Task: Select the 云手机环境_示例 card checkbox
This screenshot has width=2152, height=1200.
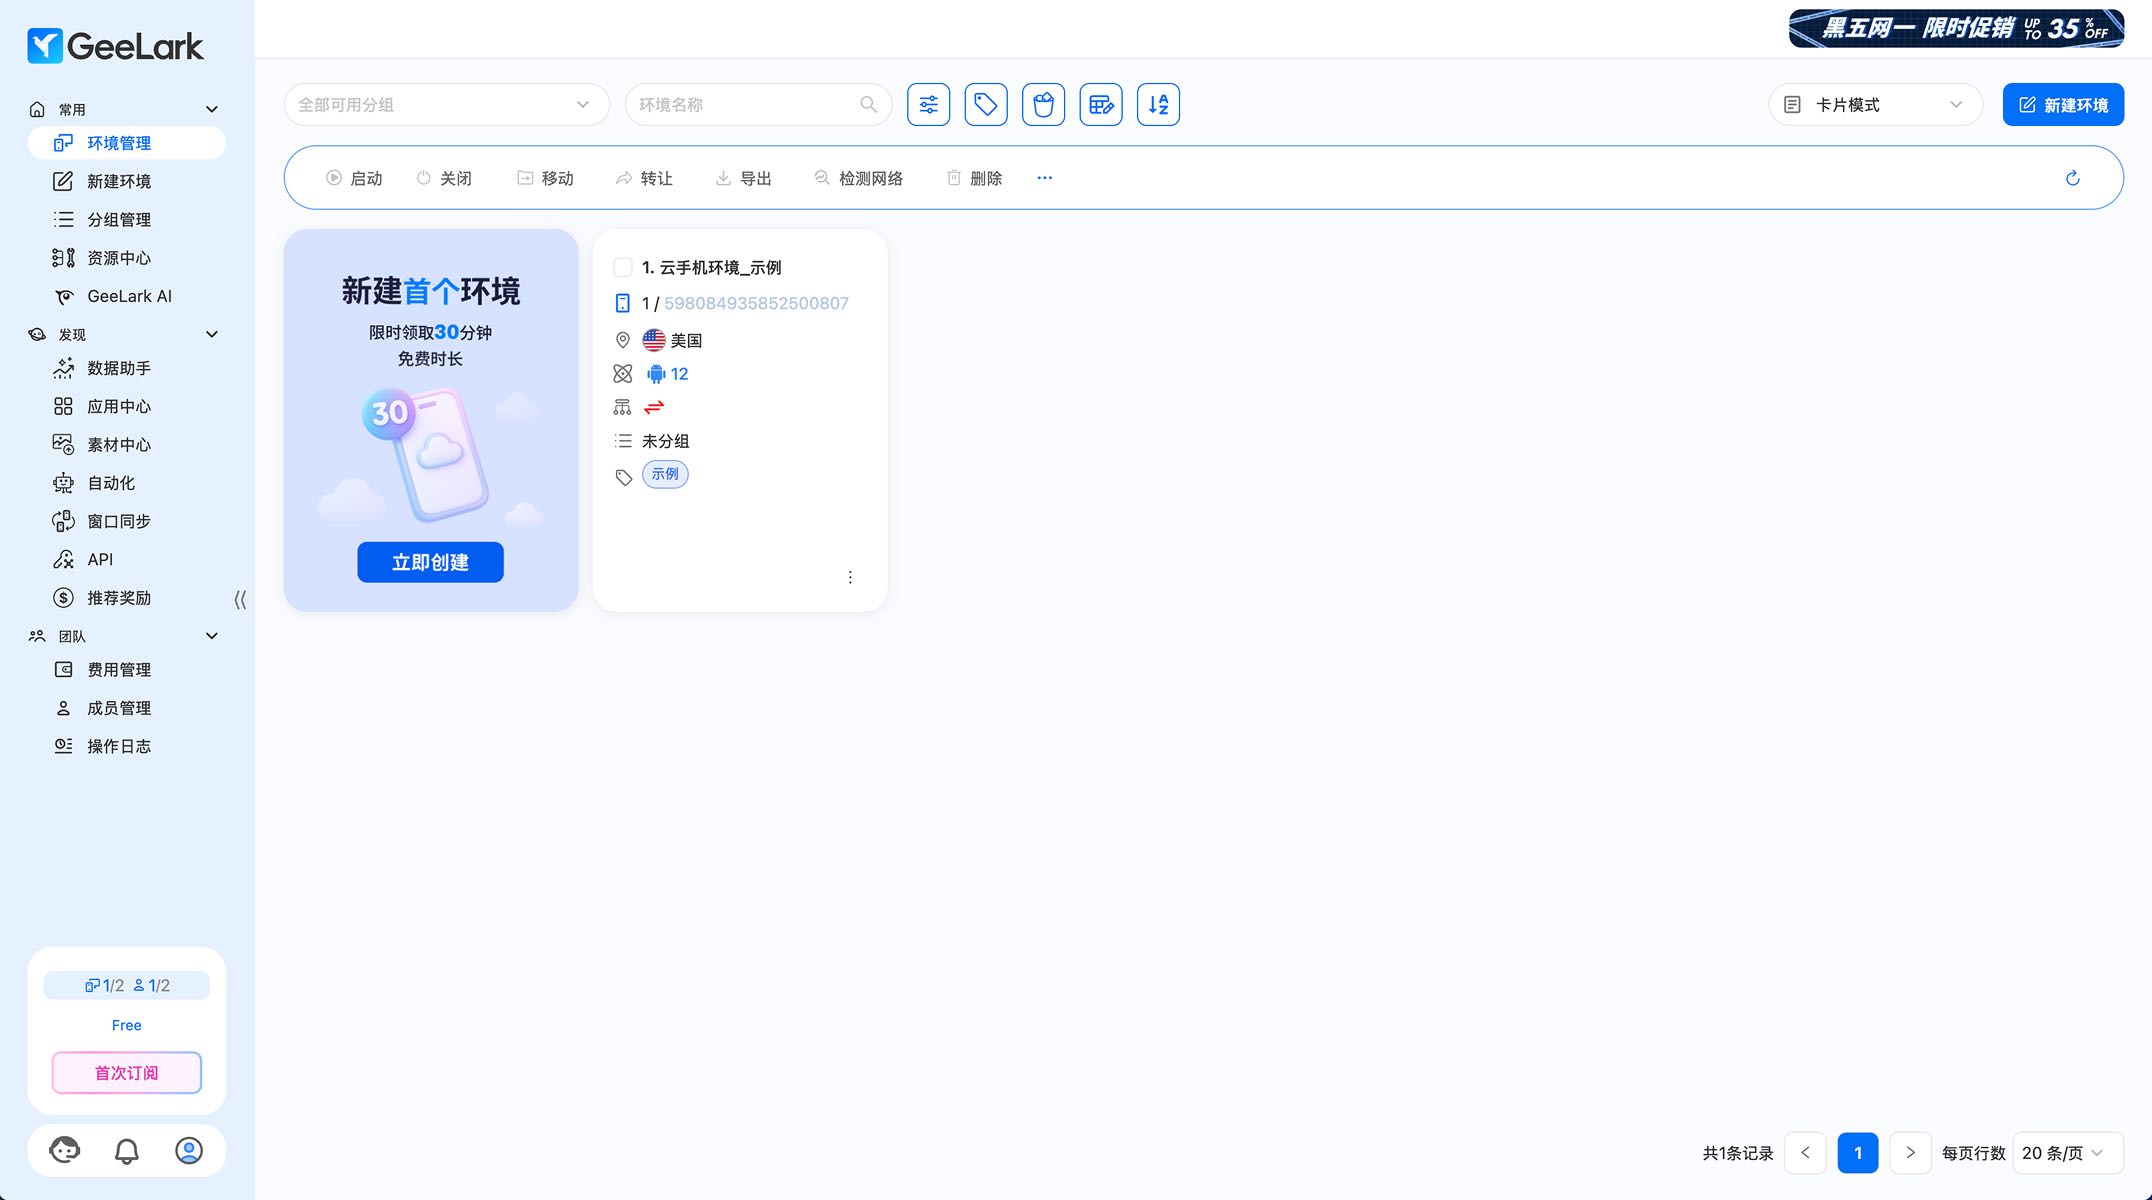Action: [x=622, y=267]
